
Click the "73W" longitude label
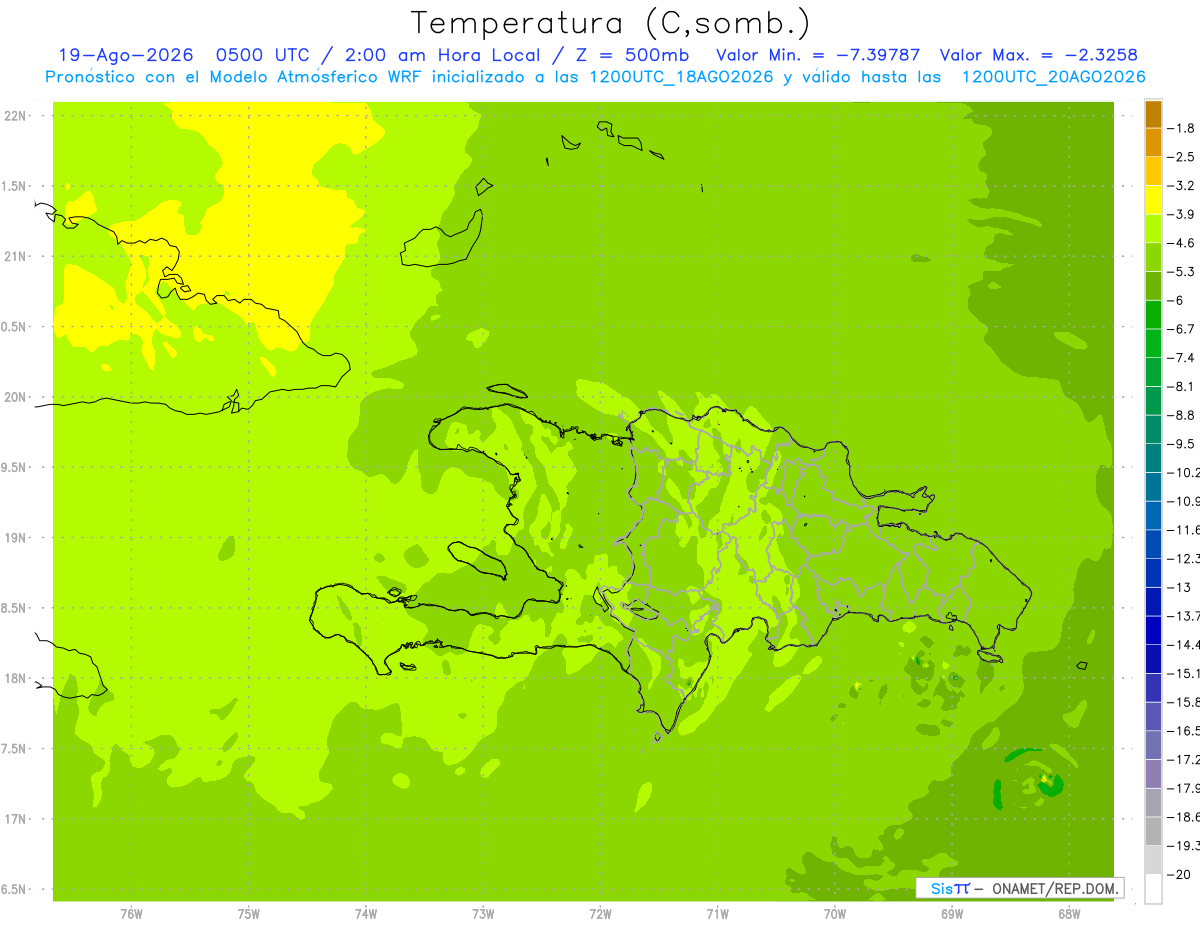click(483, 913)
